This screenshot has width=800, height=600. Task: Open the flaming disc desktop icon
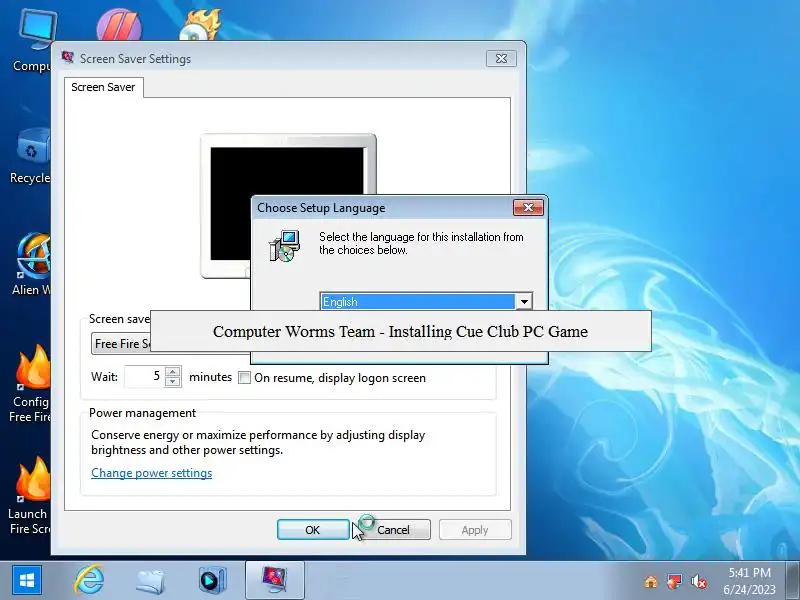click(201, 26)
